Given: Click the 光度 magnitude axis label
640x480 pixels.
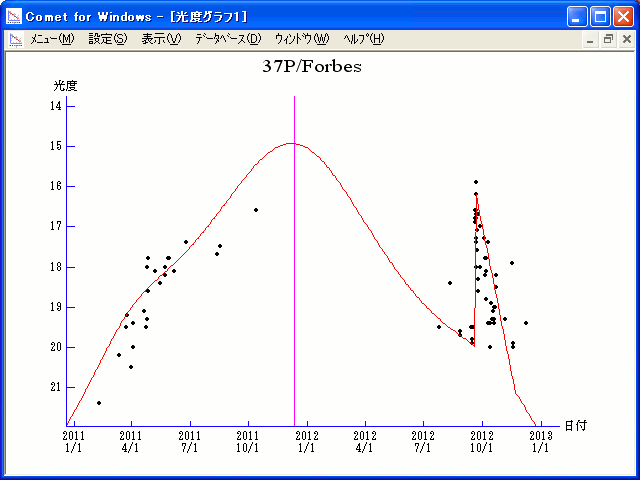Looking at the screenshot, I should pos(65,86).
